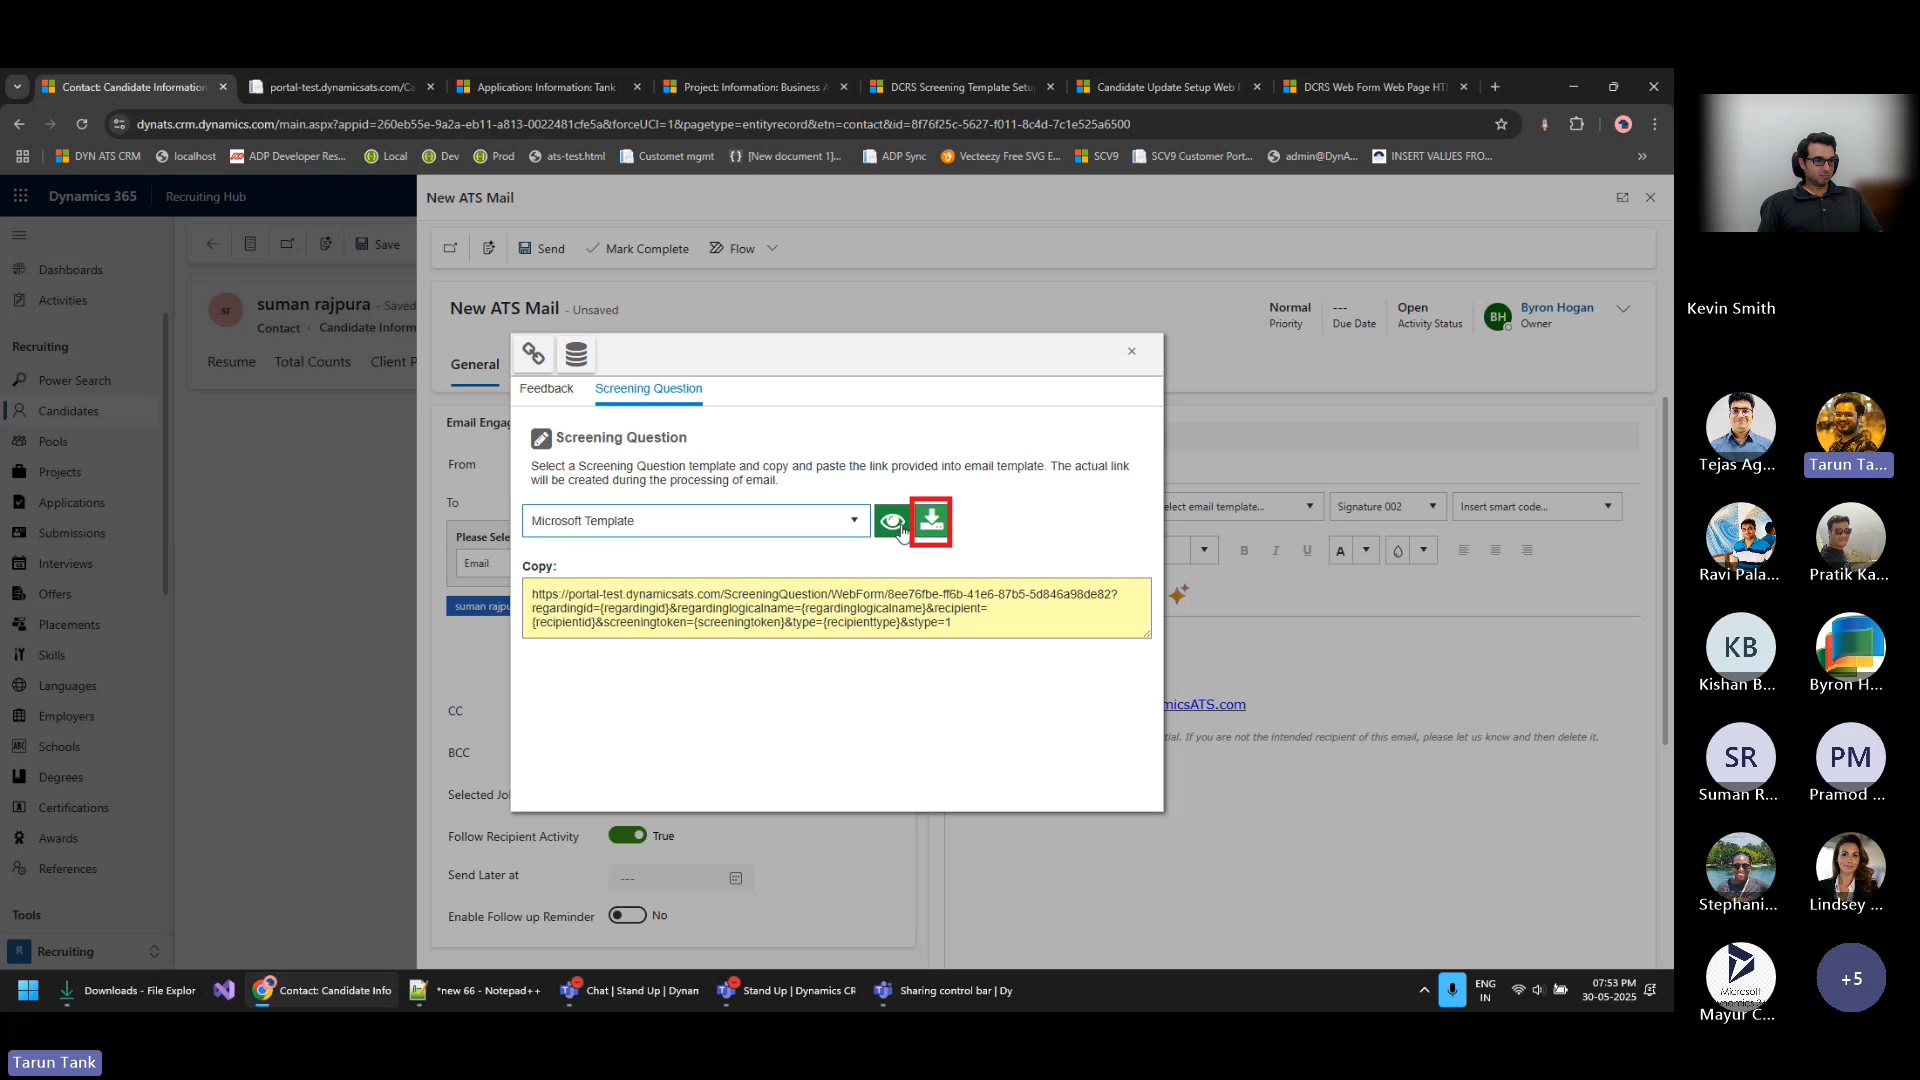Click the pop-out icon in mail toolbar
This screenshot has height=1080, width=1920.
click(450, 248)
